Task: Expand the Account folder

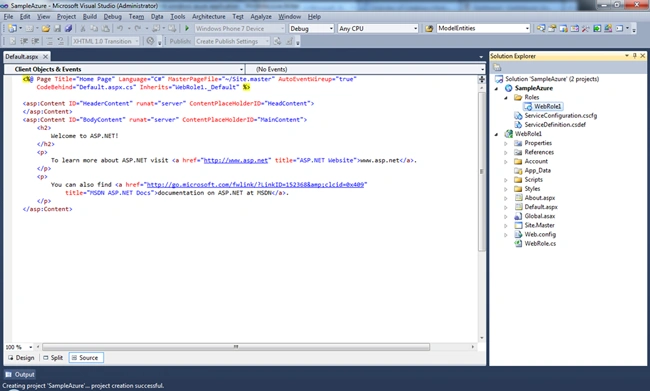Action: tap(506, 162)
